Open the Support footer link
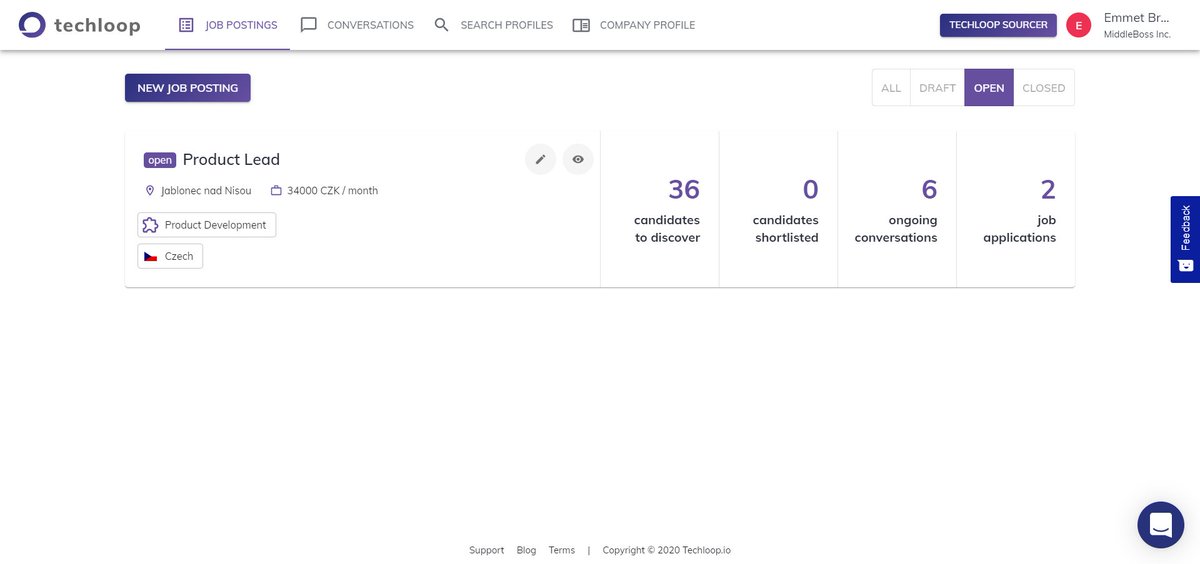Screen dimensions: 1200x564 [487, 550]
